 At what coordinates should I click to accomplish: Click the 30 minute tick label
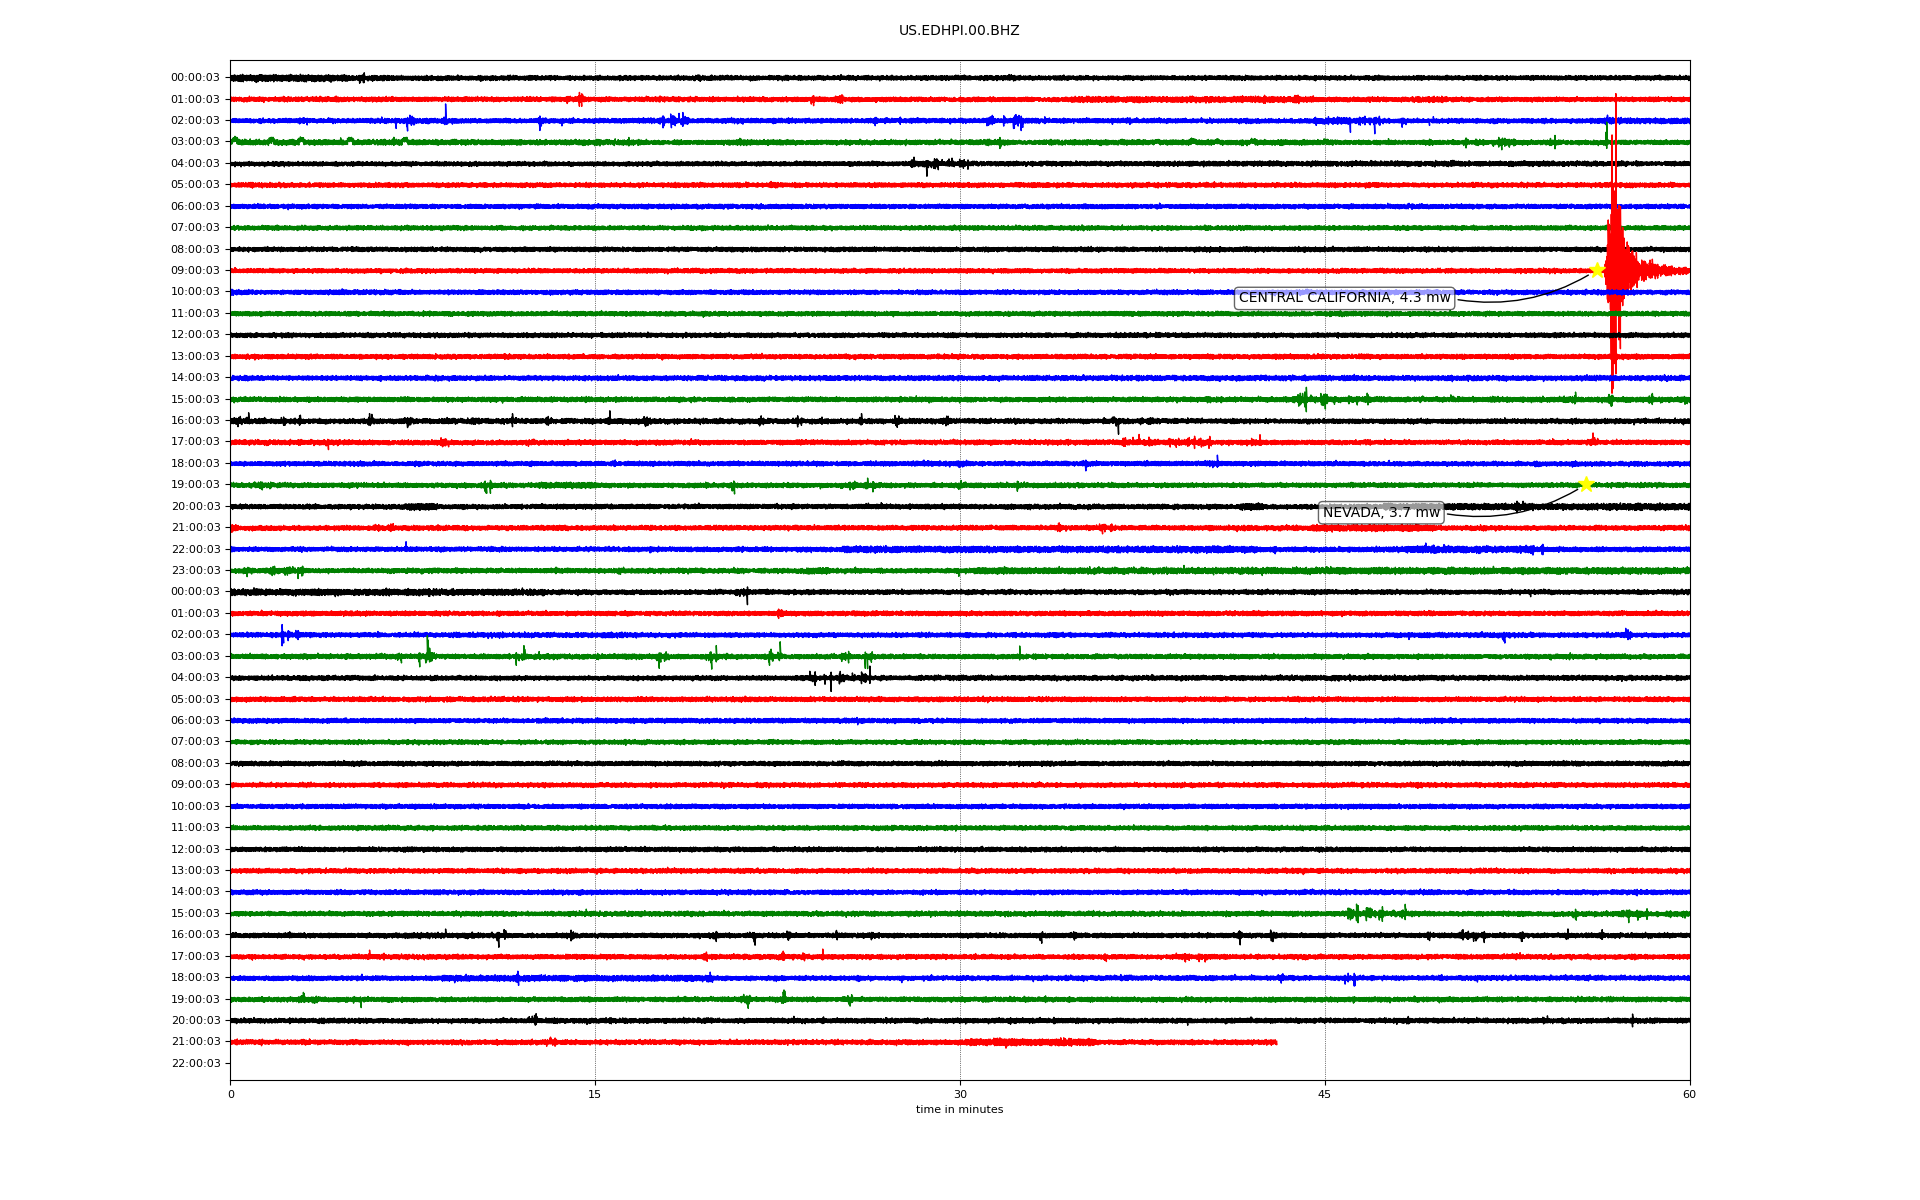click(960, 1094)
